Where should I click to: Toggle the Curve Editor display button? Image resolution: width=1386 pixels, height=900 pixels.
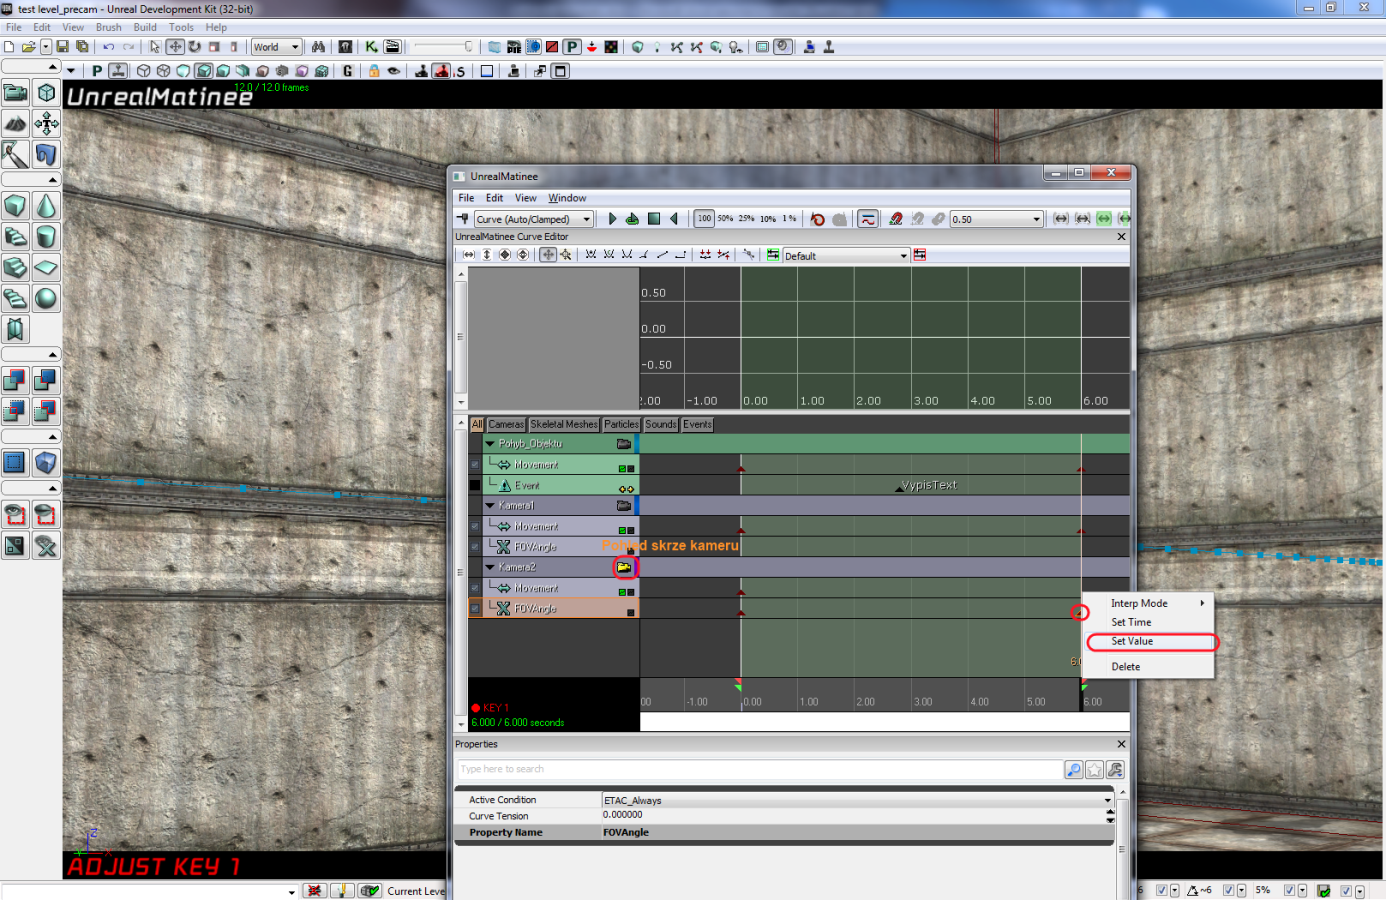[x=868, y=219]
